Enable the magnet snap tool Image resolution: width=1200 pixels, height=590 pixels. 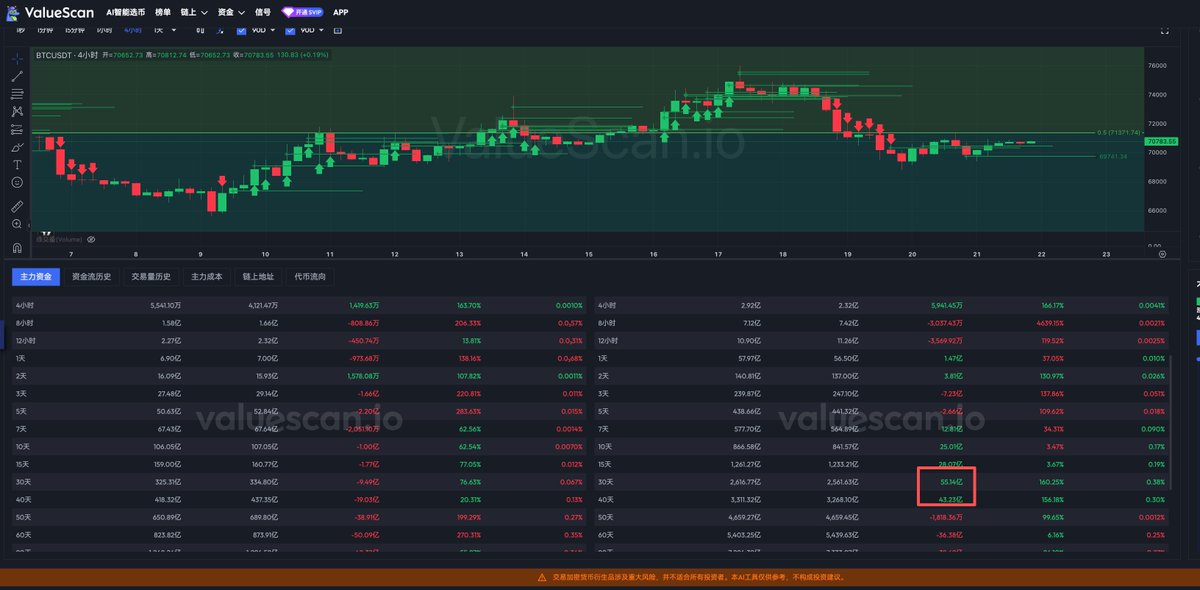pos(17,247)
